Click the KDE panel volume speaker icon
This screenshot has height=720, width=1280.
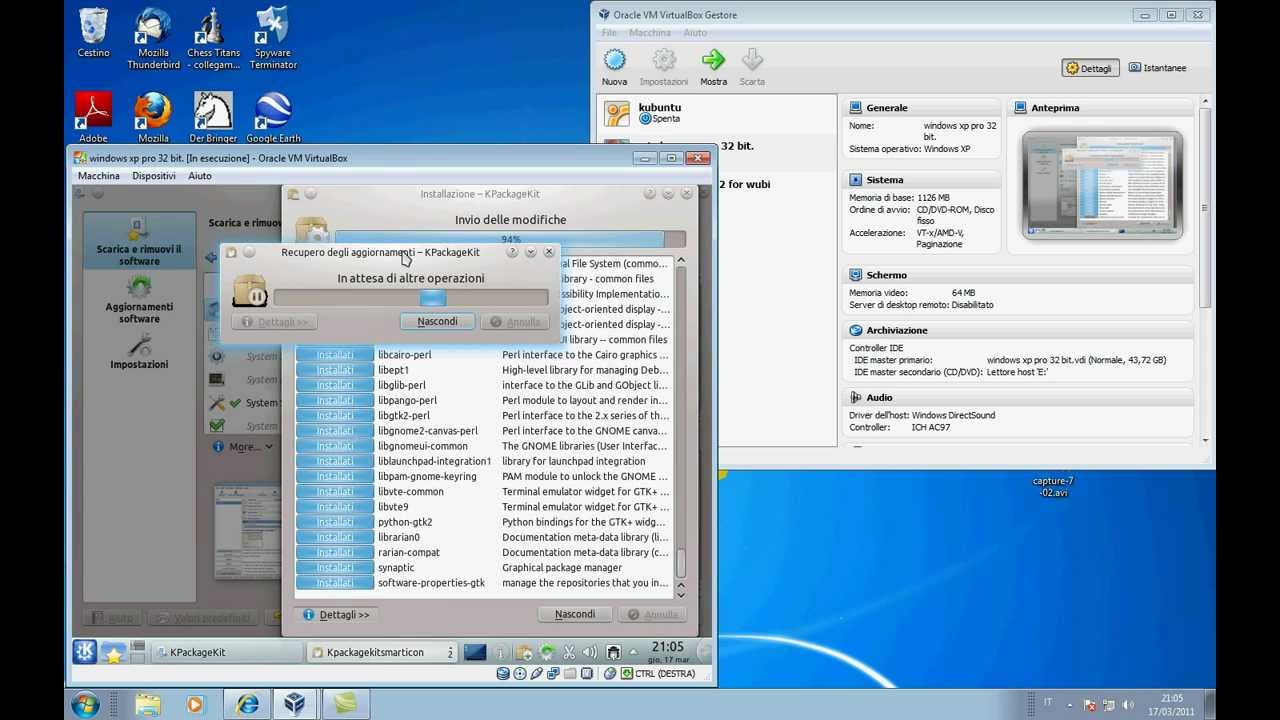point(590,652)
